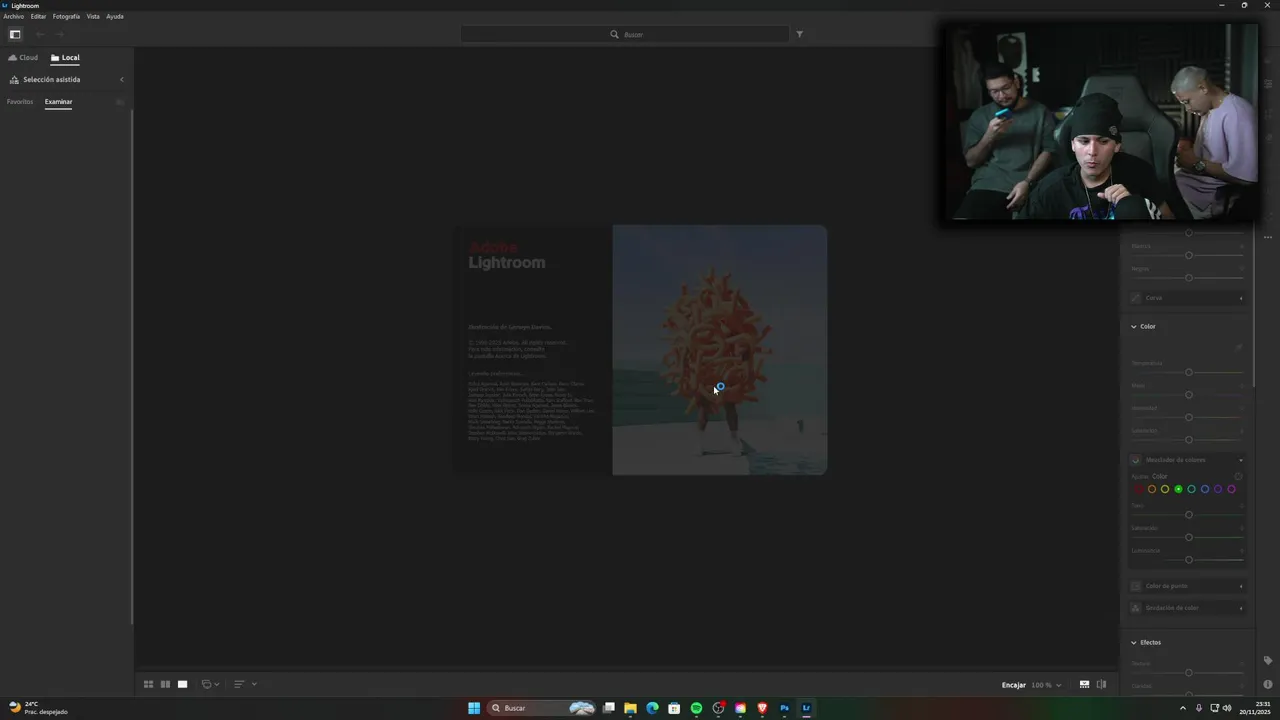The height and width of the screenshot is (720, 1280).
Task: Open the flag and rating filter dropdown
Action: (210, 684)
